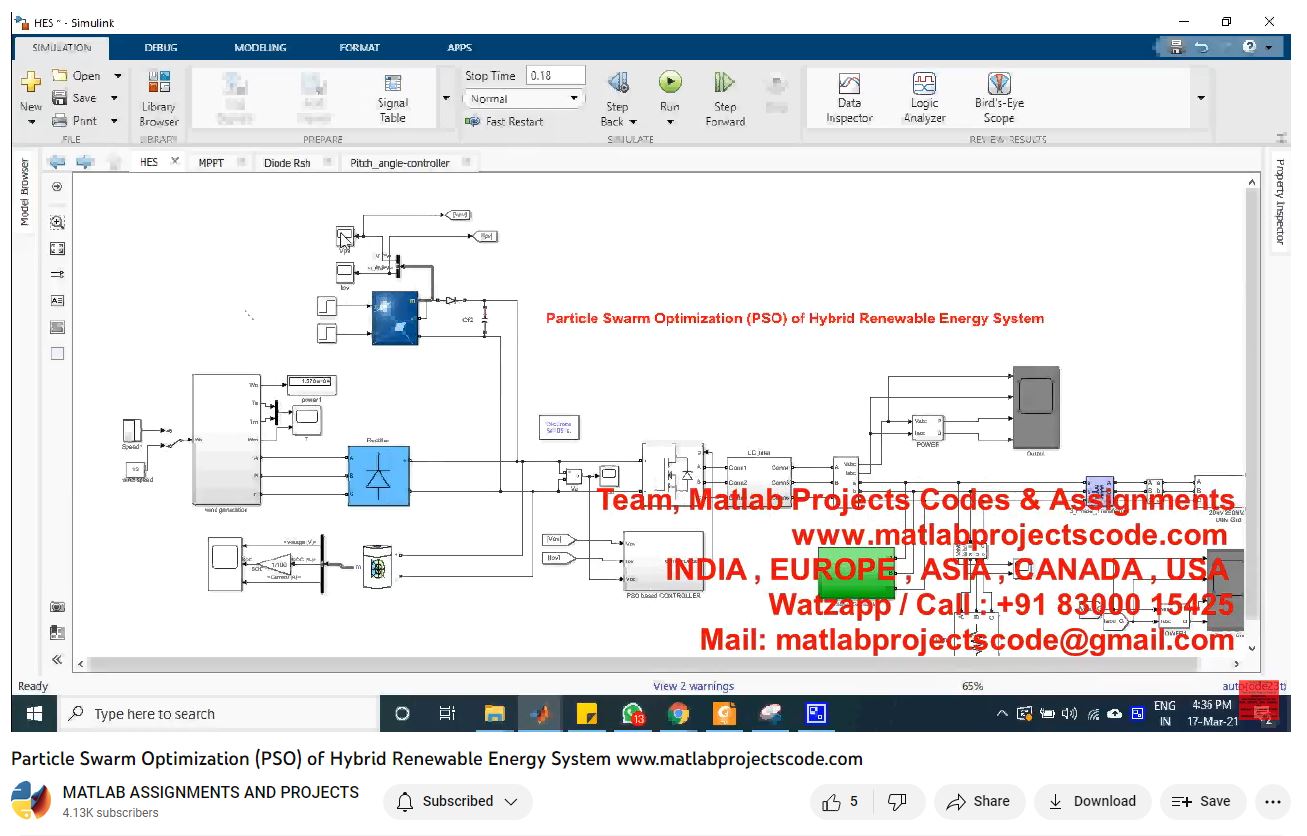1307x836 pixels.
Task: Click the Save folder icon in File section
Action: [60, 98]
